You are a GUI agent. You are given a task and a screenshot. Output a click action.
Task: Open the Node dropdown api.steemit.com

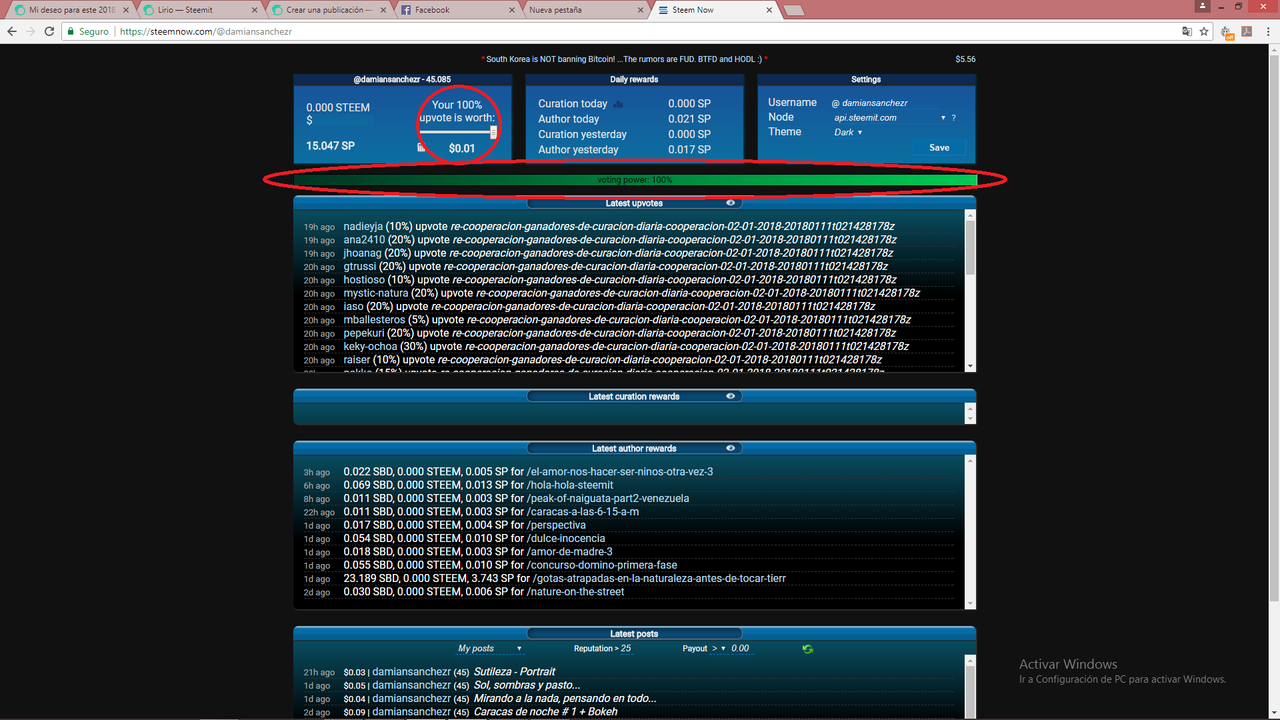889,118
